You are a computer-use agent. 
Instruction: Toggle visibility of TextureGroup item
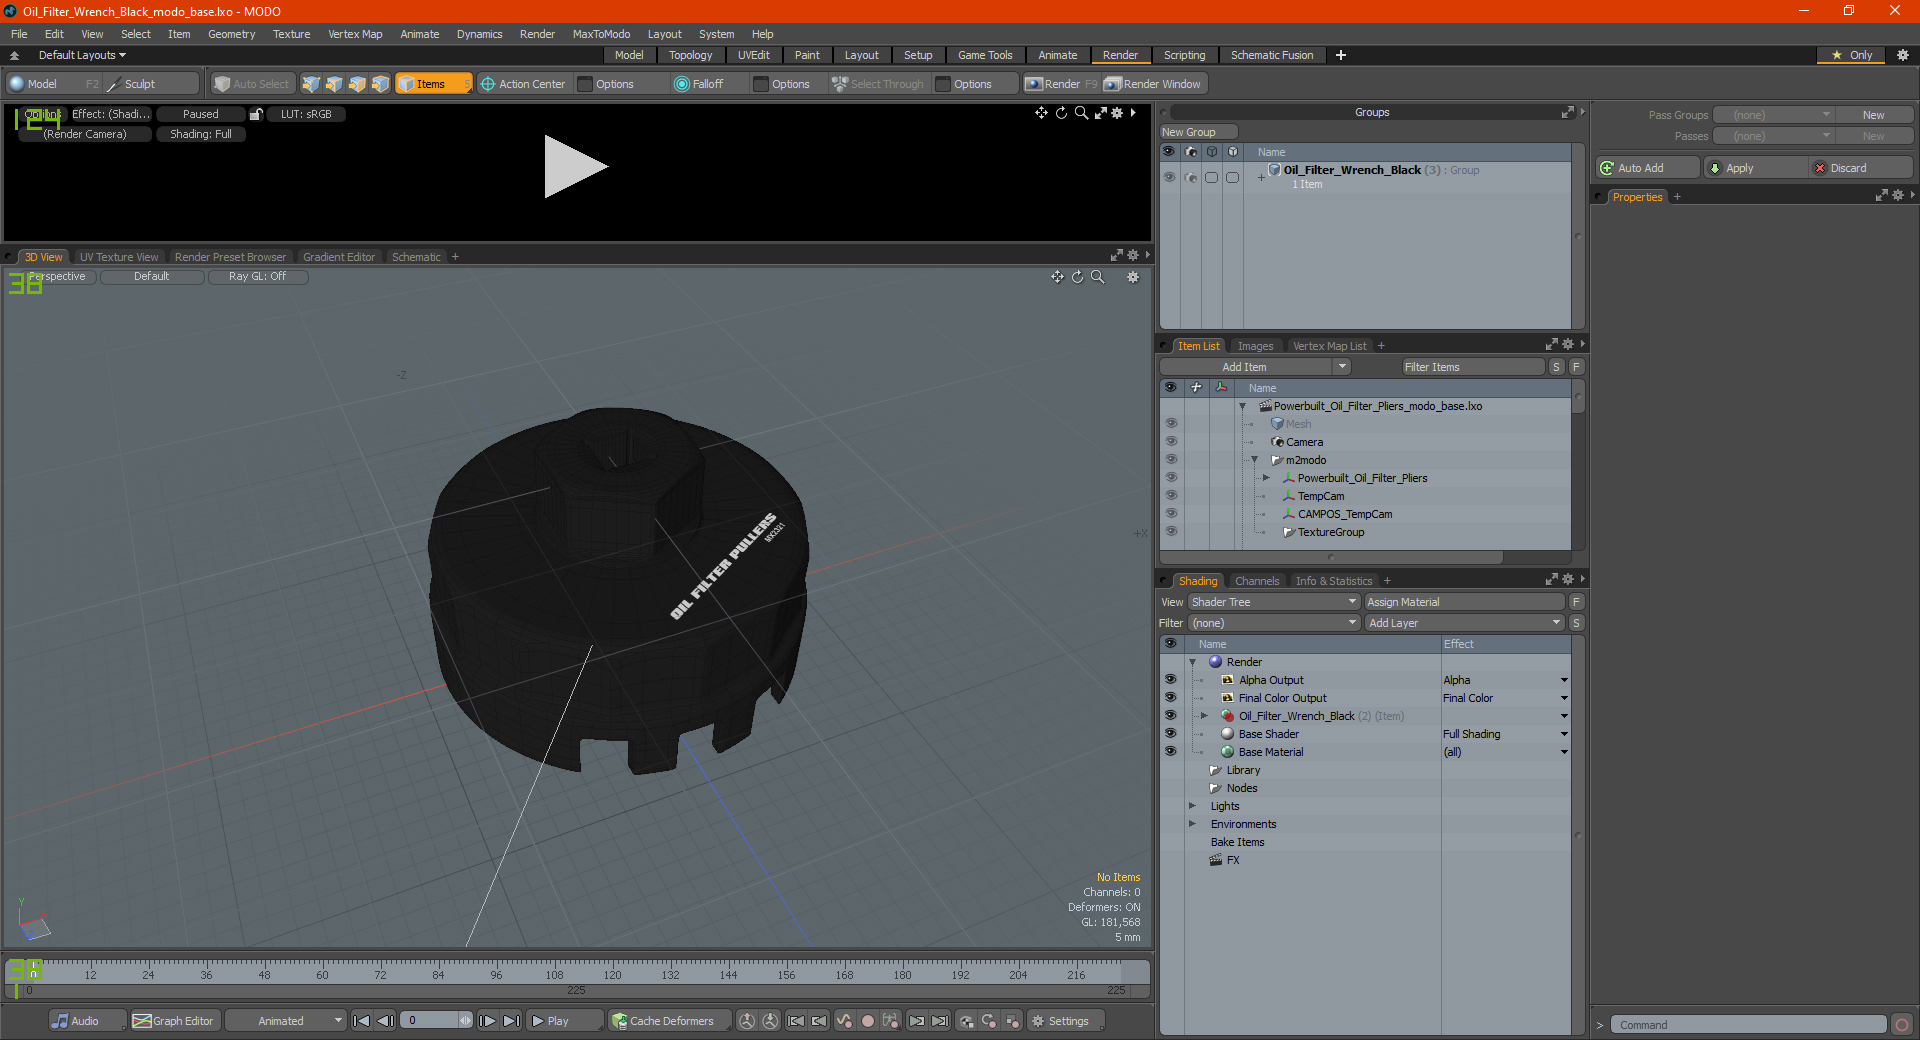click(1170, 532)
